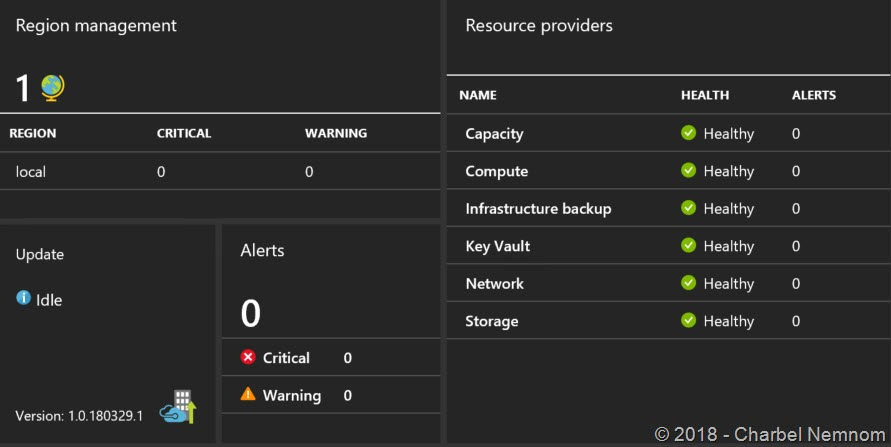This screenshot has width=891, height=447.
Task: Click the region count number 1
Action: (x=22, y=89)
